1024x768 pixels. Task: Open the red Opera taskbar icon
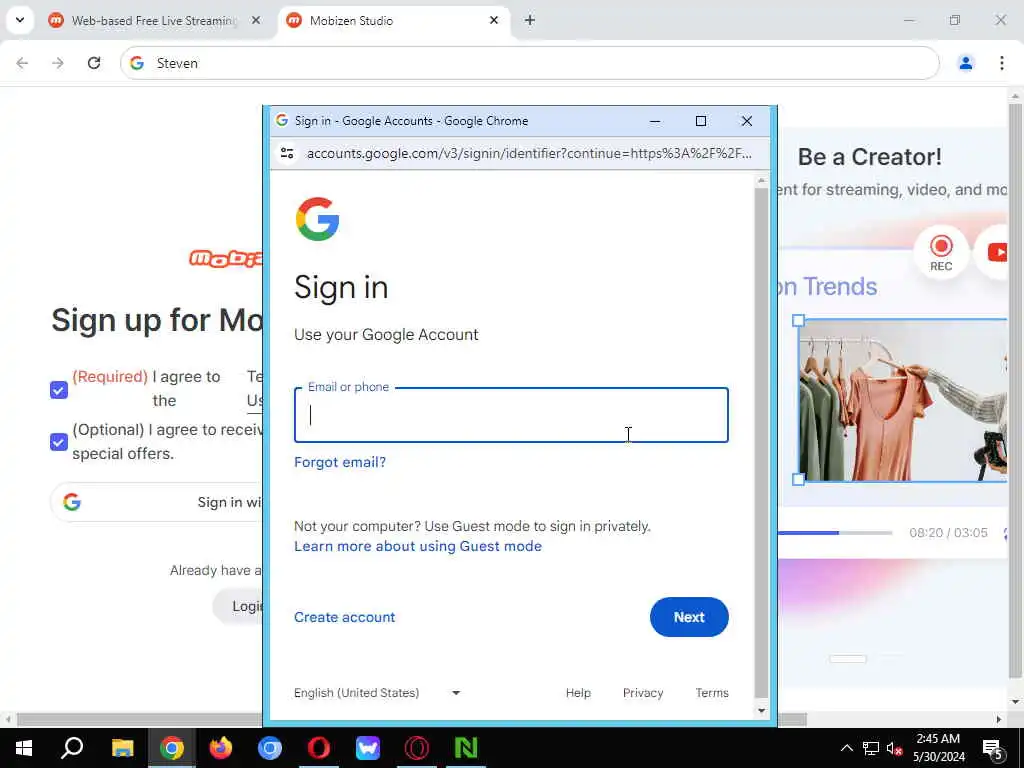[319, 748]
